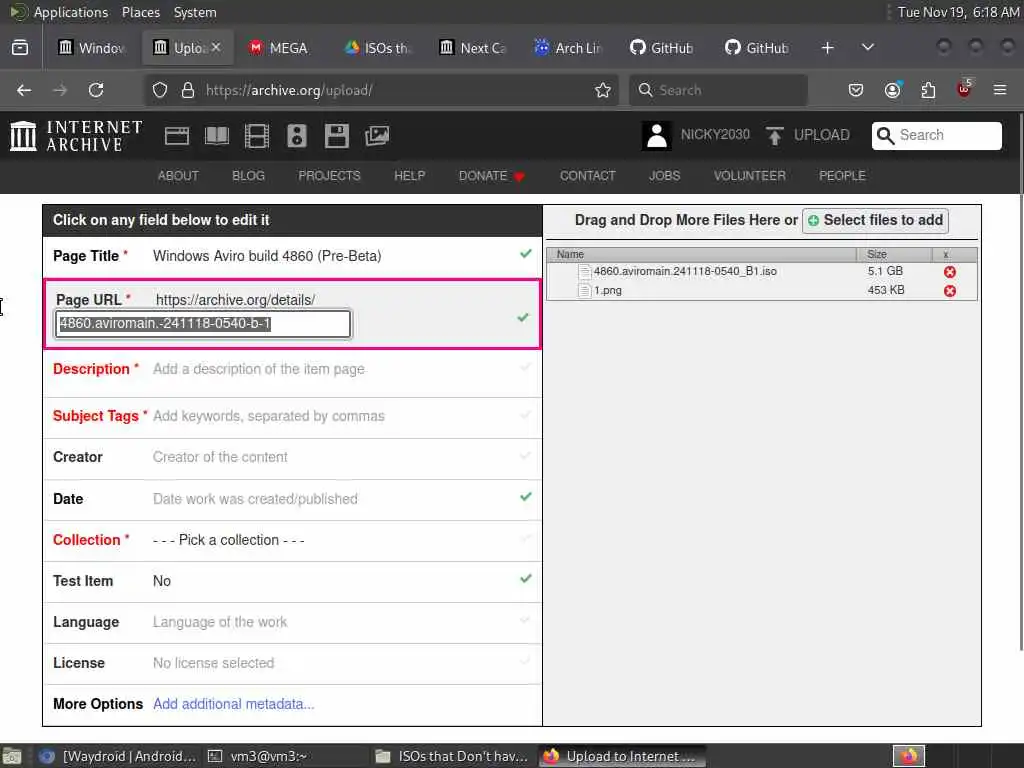Open the Firefox hamburger menu
Screen dimensions: 1024x768
1000,90
